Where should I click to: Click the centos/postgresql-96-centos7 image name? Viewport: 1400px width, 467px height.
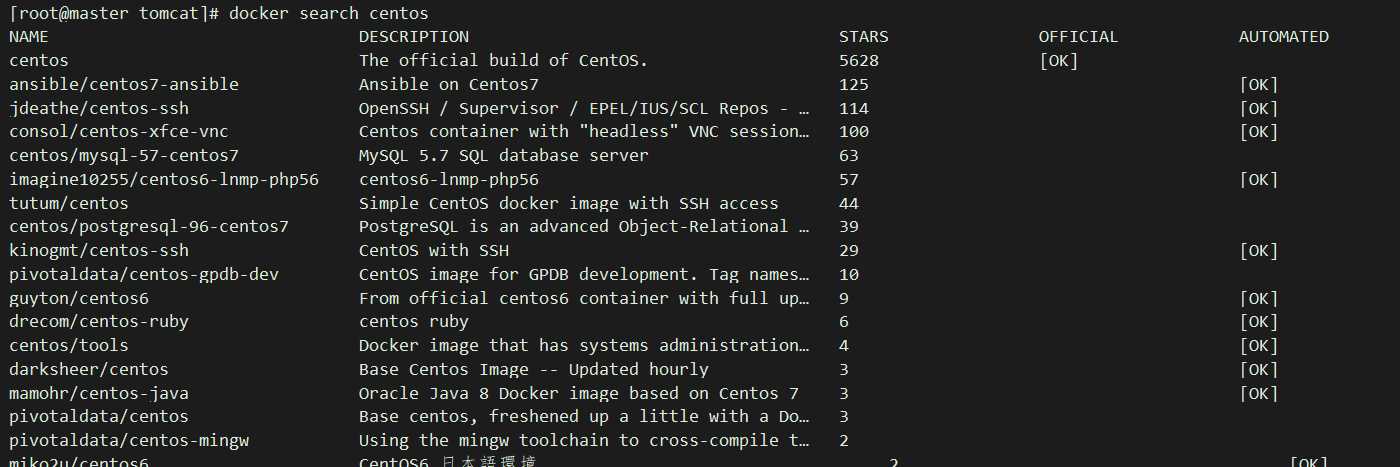(149, 227)
